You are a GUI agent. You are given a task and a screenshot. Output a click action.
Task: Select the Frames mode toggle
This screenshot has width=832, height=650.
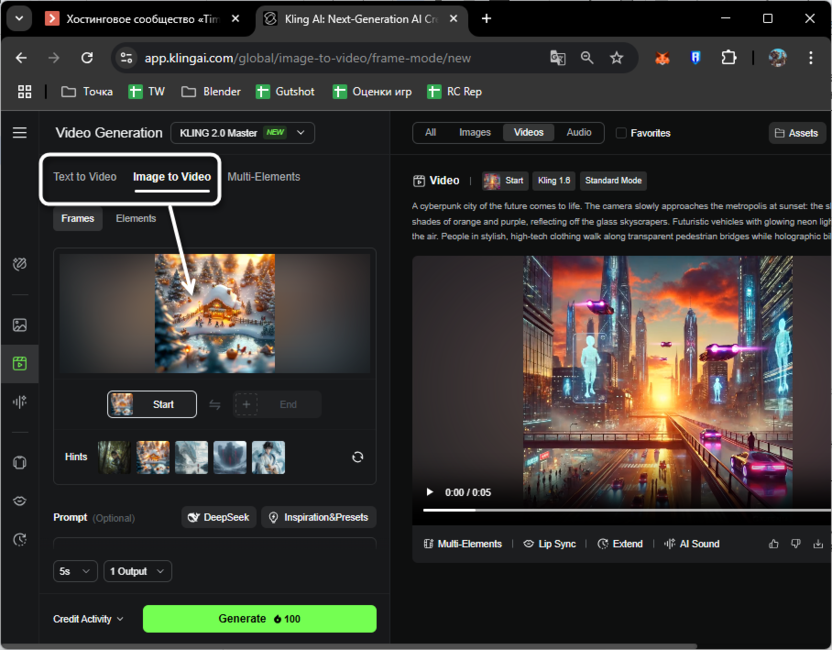tap(77, 219)
